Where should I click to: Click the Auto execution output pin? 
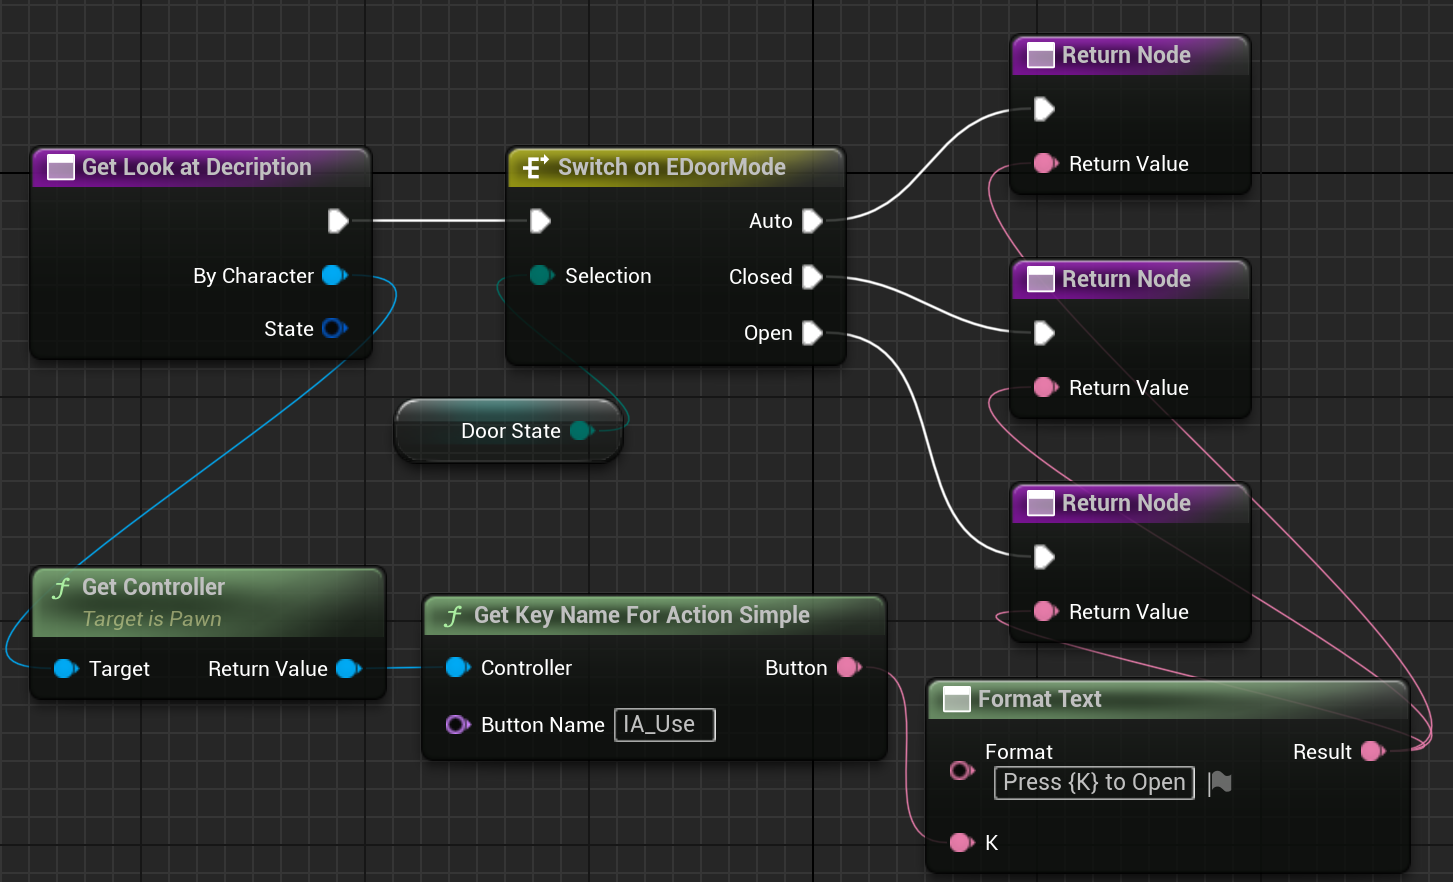pos(813,221)
